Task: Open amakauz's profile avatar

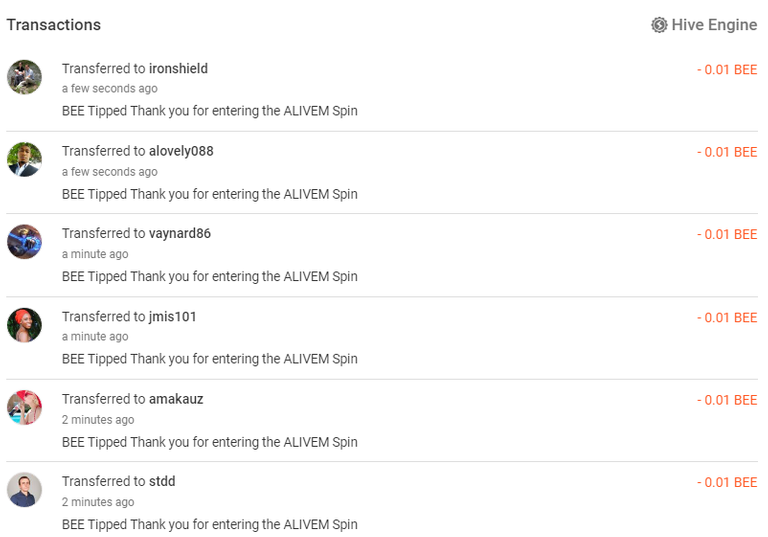Action: [x=24, y=407]
